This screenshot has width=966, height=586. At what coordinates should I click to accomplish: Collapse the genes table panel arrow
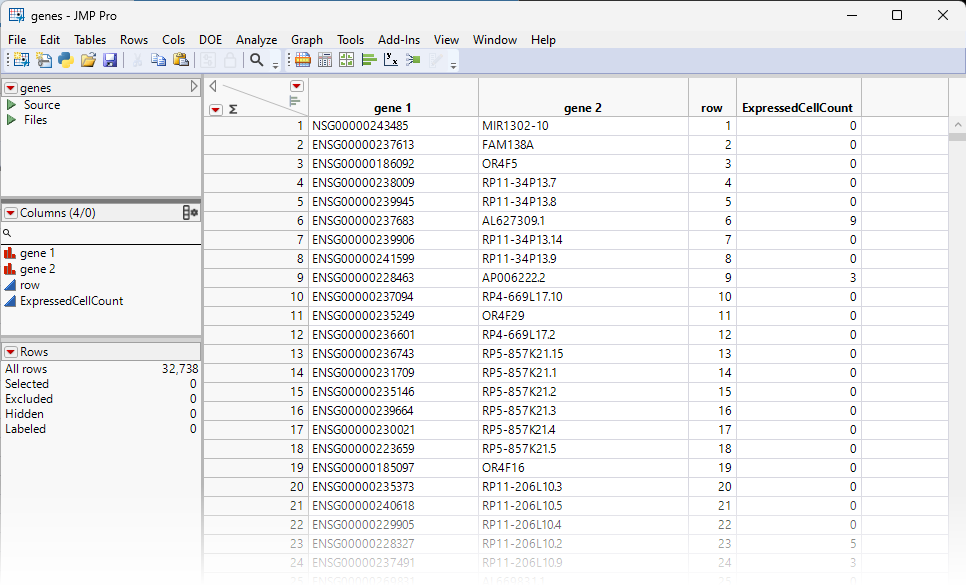point(194,88)
